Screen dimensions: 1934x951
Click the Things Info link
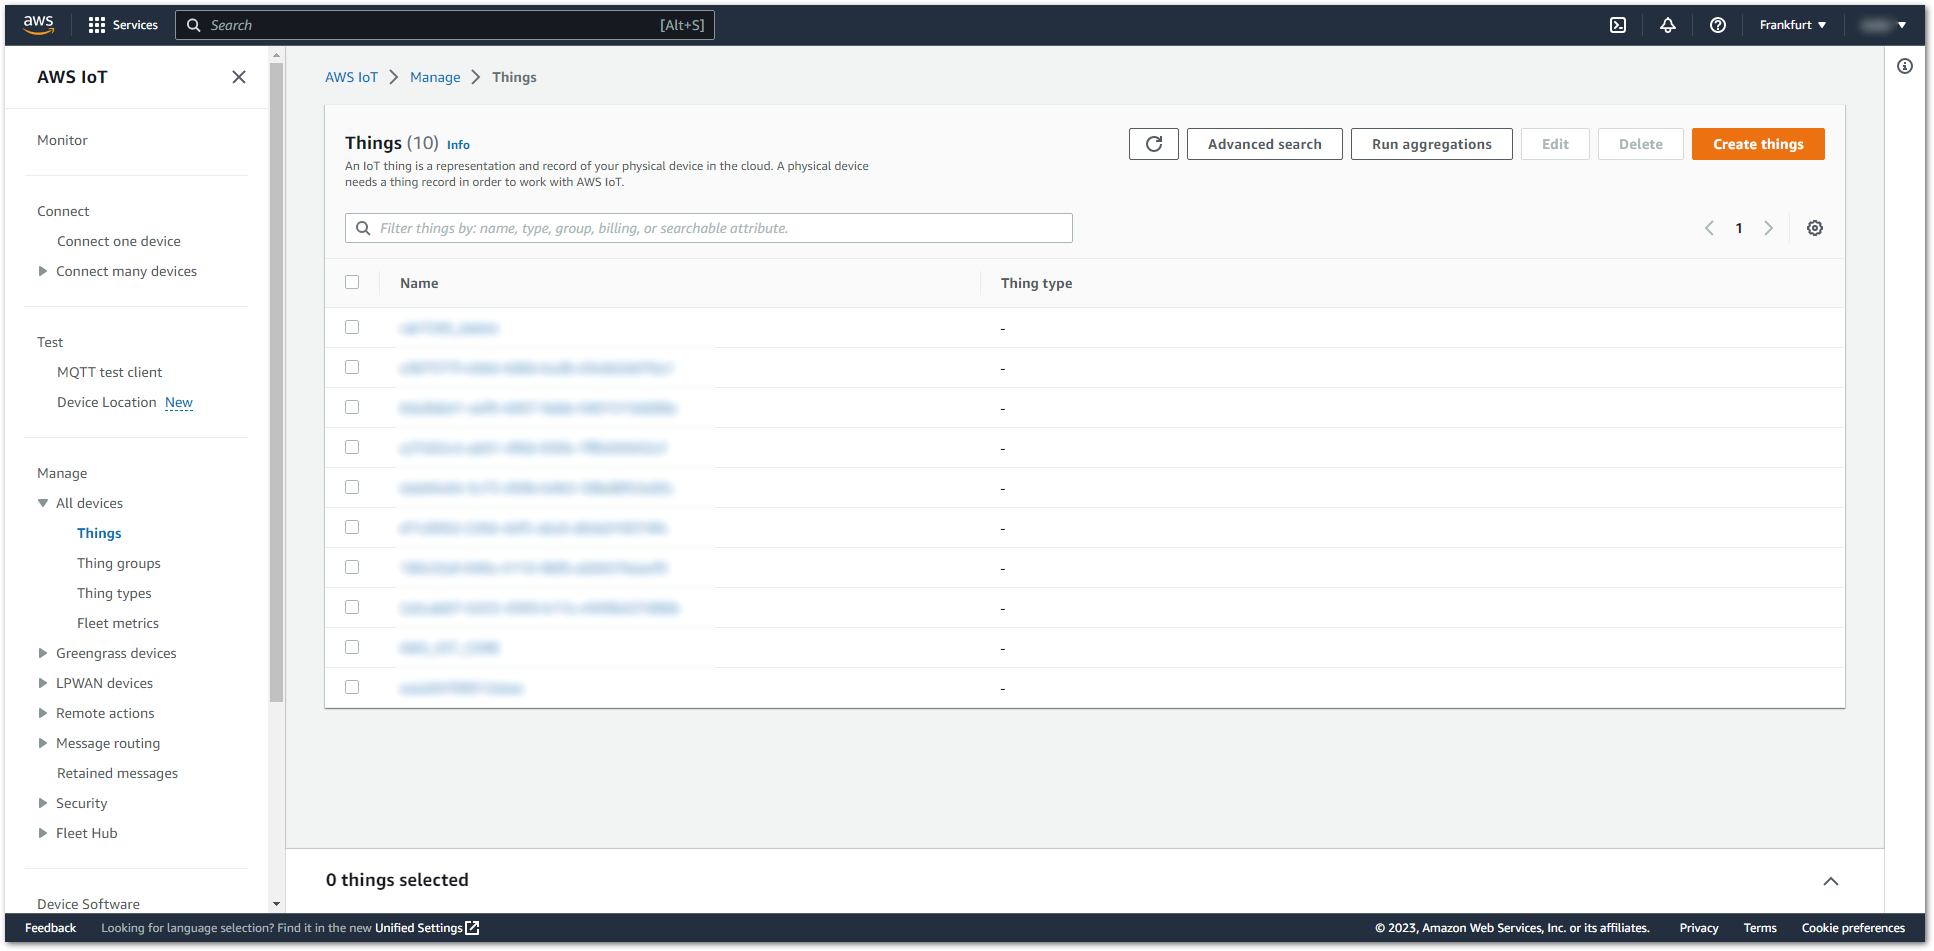pyautogui.click(x=458, y=145)
